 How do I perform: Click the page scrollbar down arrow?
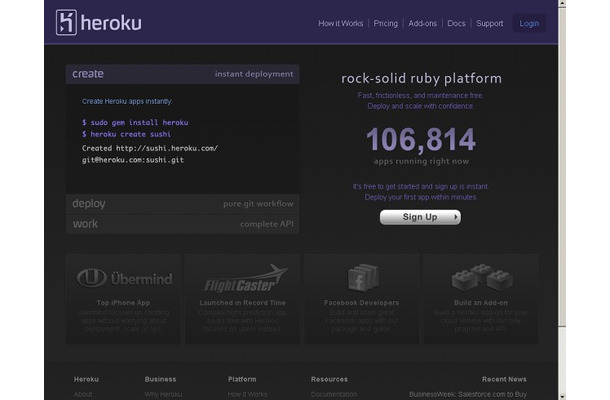point(562,396)
